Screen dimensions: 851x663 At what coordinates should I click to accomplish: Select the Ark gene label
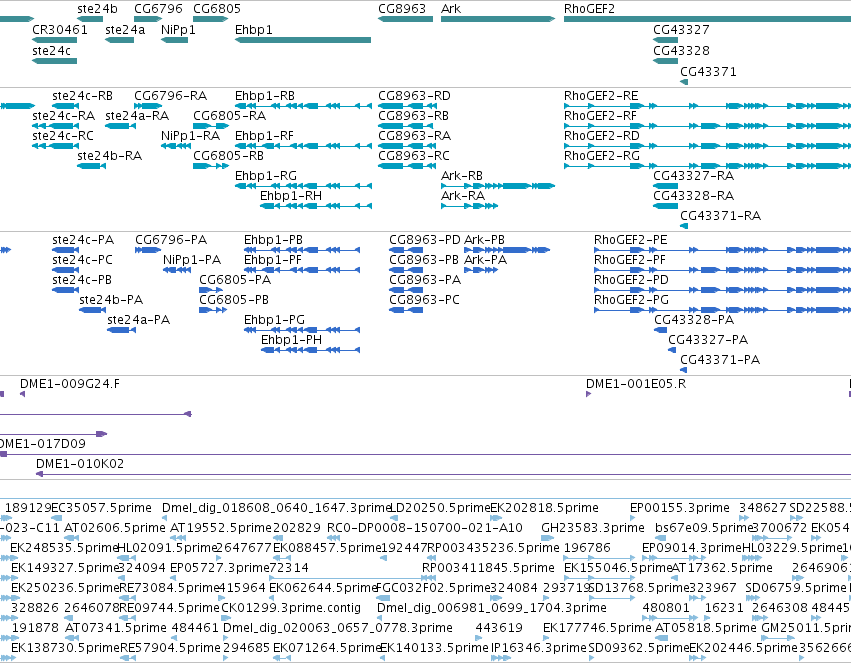pyautogui.click(x=451, y=9)
